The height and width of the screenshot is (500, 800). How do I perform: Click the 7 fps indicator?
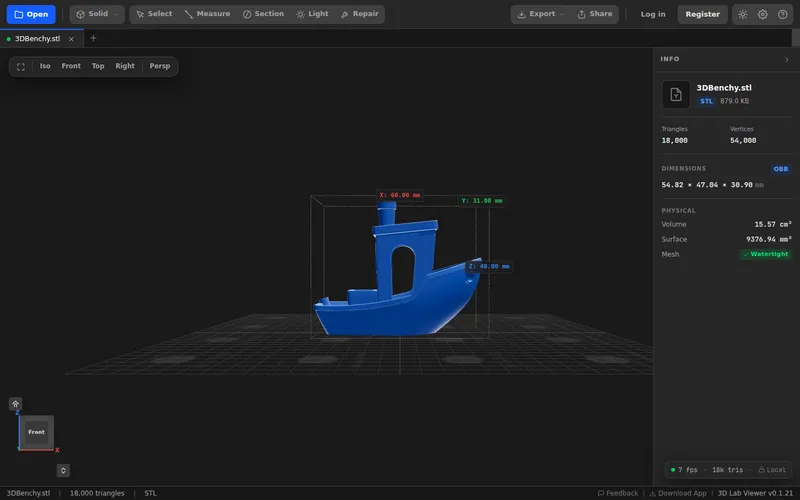(684, 470)
